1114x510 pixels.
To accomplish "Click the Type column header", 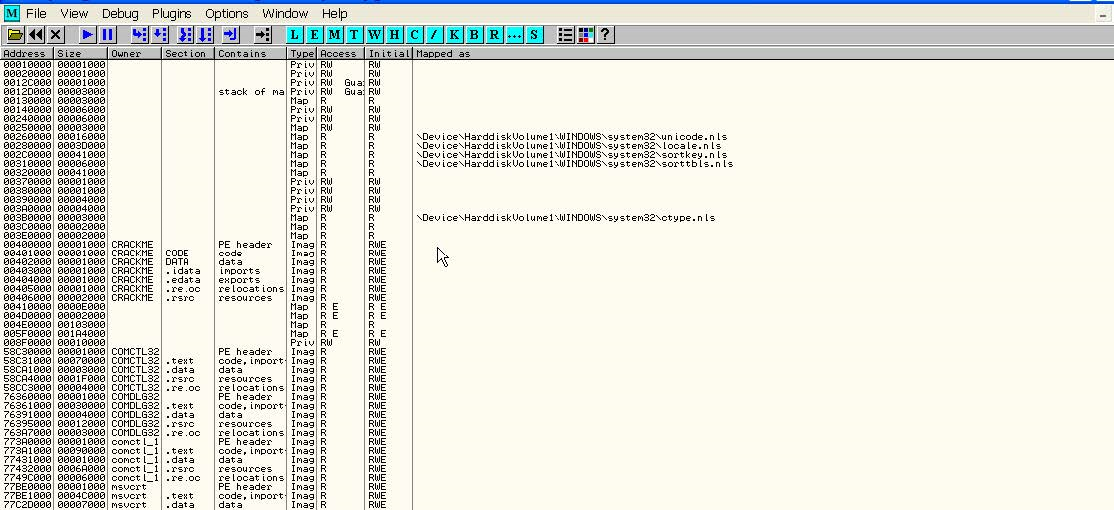I will click(303, 53).
